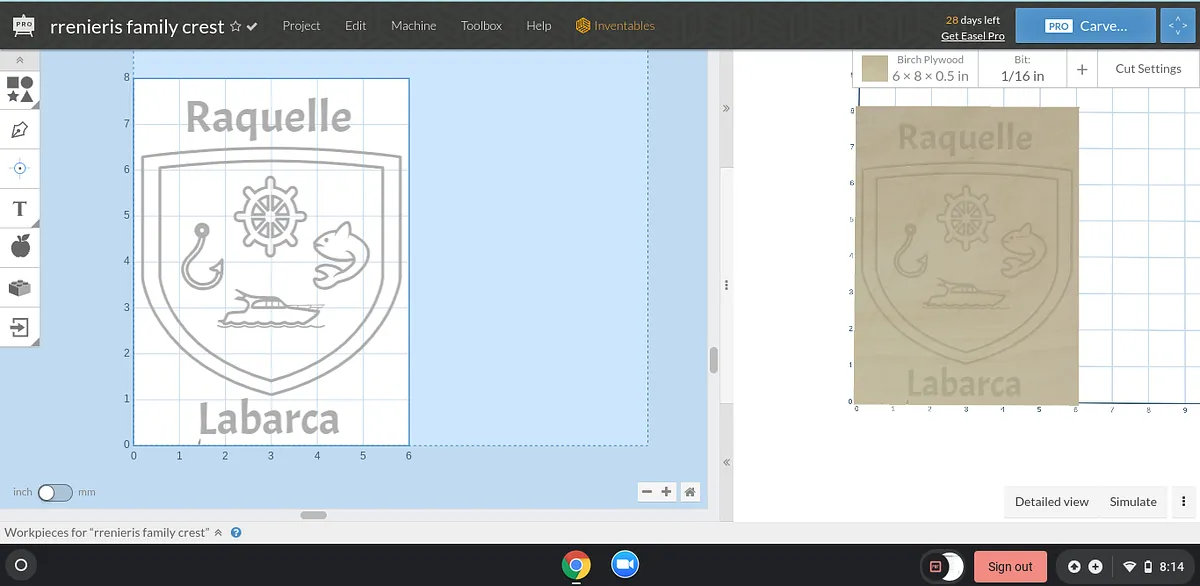This screenshot has height=586, width=1200.
Task: Open the Apps apple icon
Action: (x=20, y=247)
